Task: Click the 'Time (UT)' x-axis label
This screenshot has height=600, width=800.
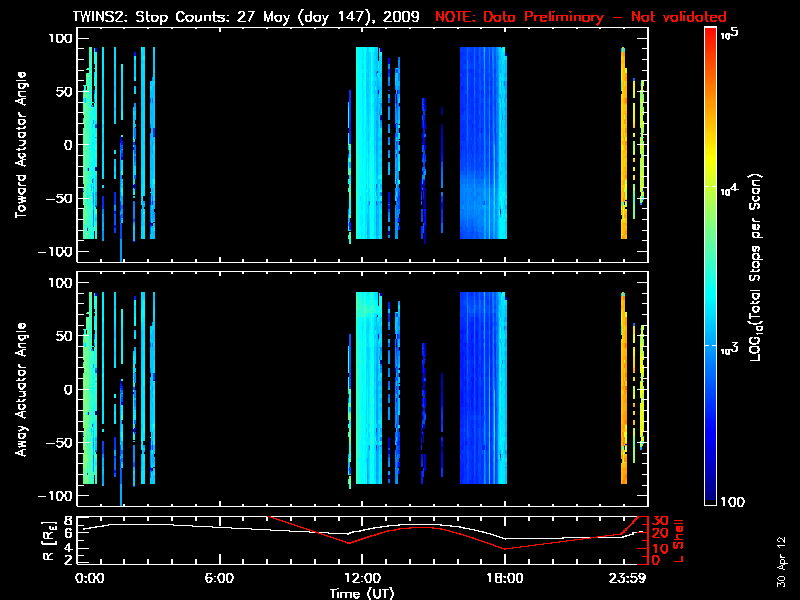Action: (361, 592)
